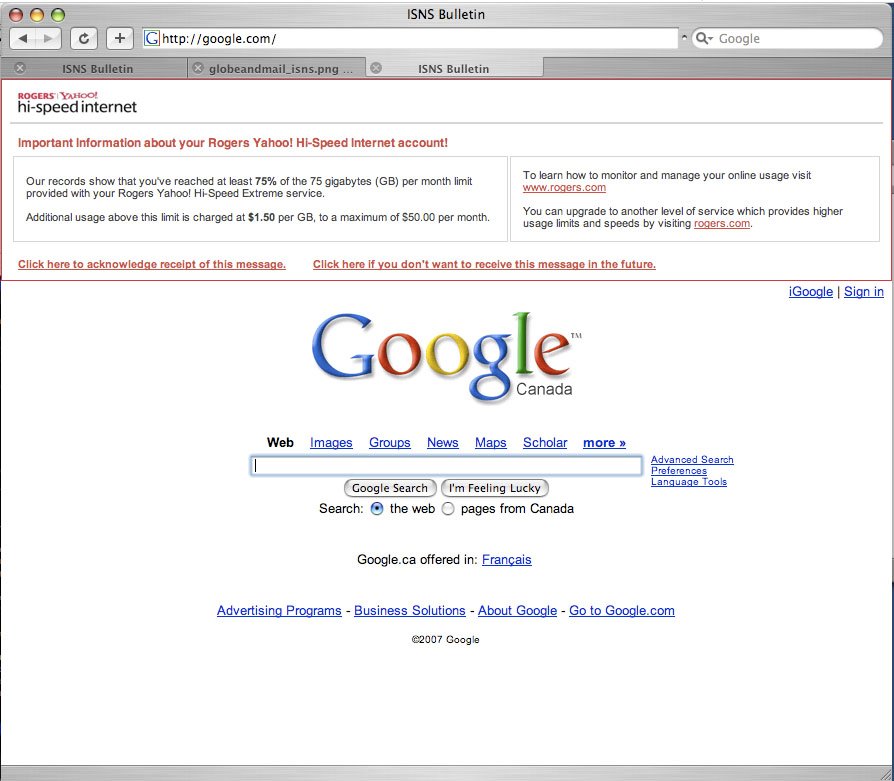
Task: Click the Google favicon in the address bar
Action: coord(151,38)
